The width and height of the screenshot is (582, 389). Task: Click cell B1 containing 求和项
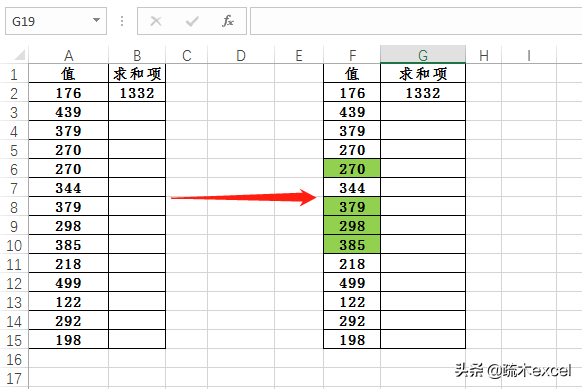pyautogui.click(x=137, y=73)
